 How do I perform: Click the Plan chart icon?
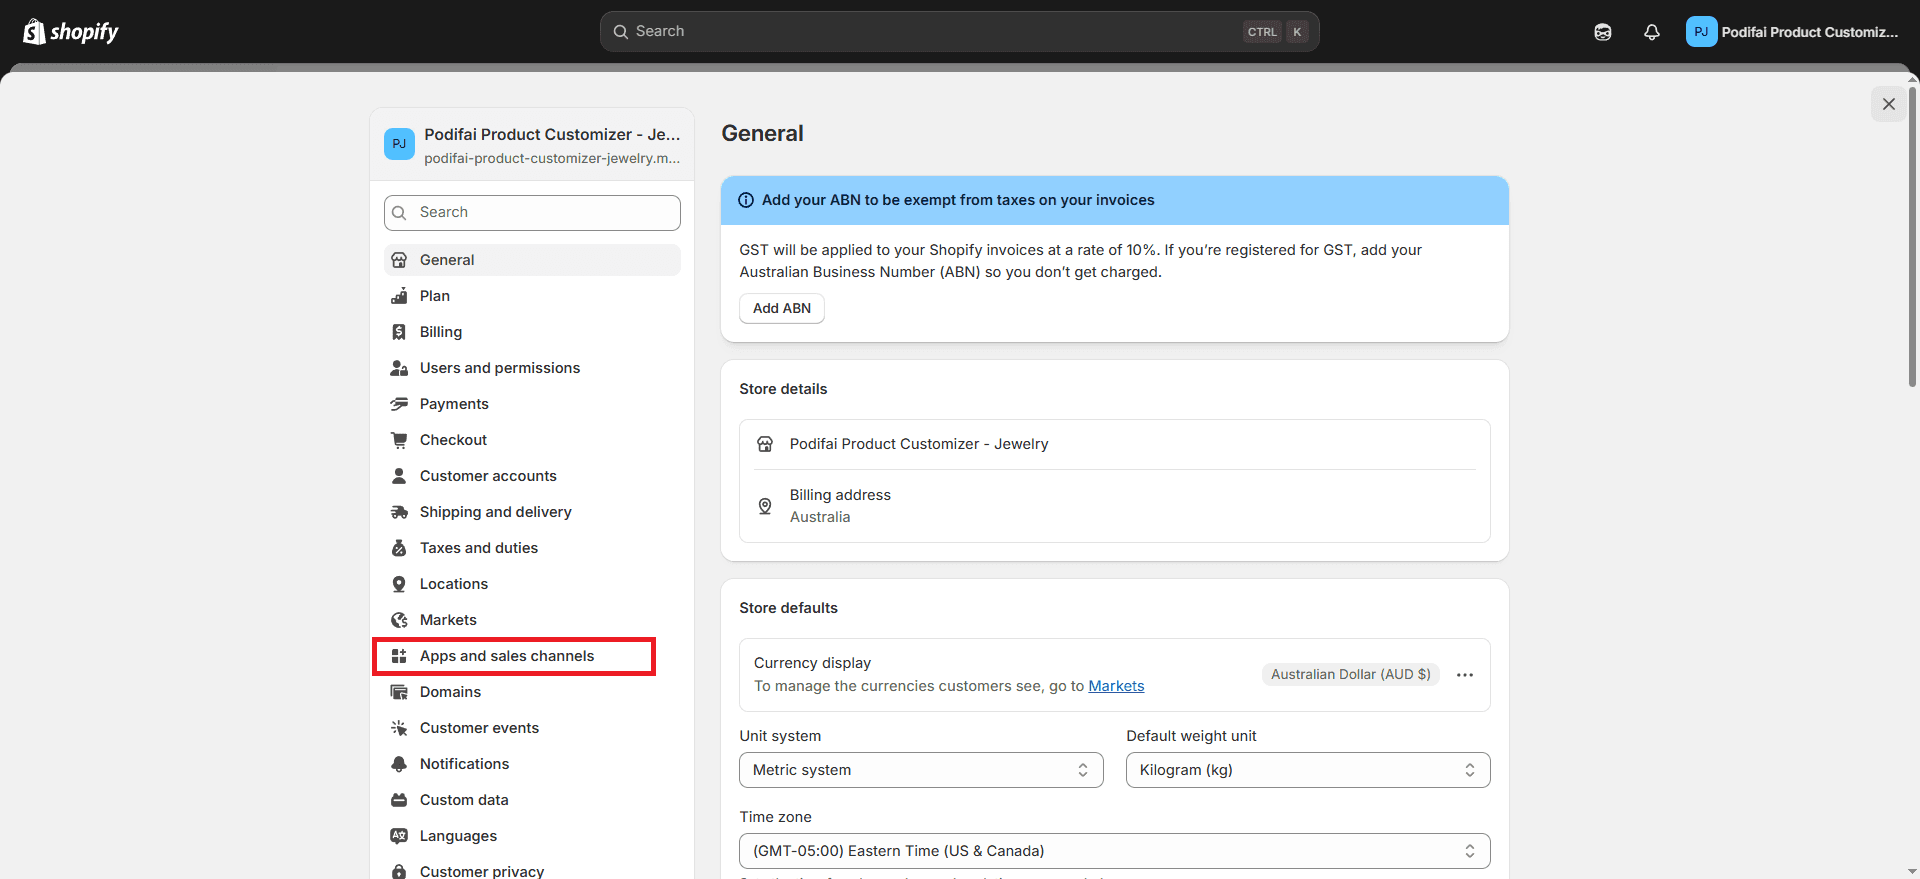point(399,296)
